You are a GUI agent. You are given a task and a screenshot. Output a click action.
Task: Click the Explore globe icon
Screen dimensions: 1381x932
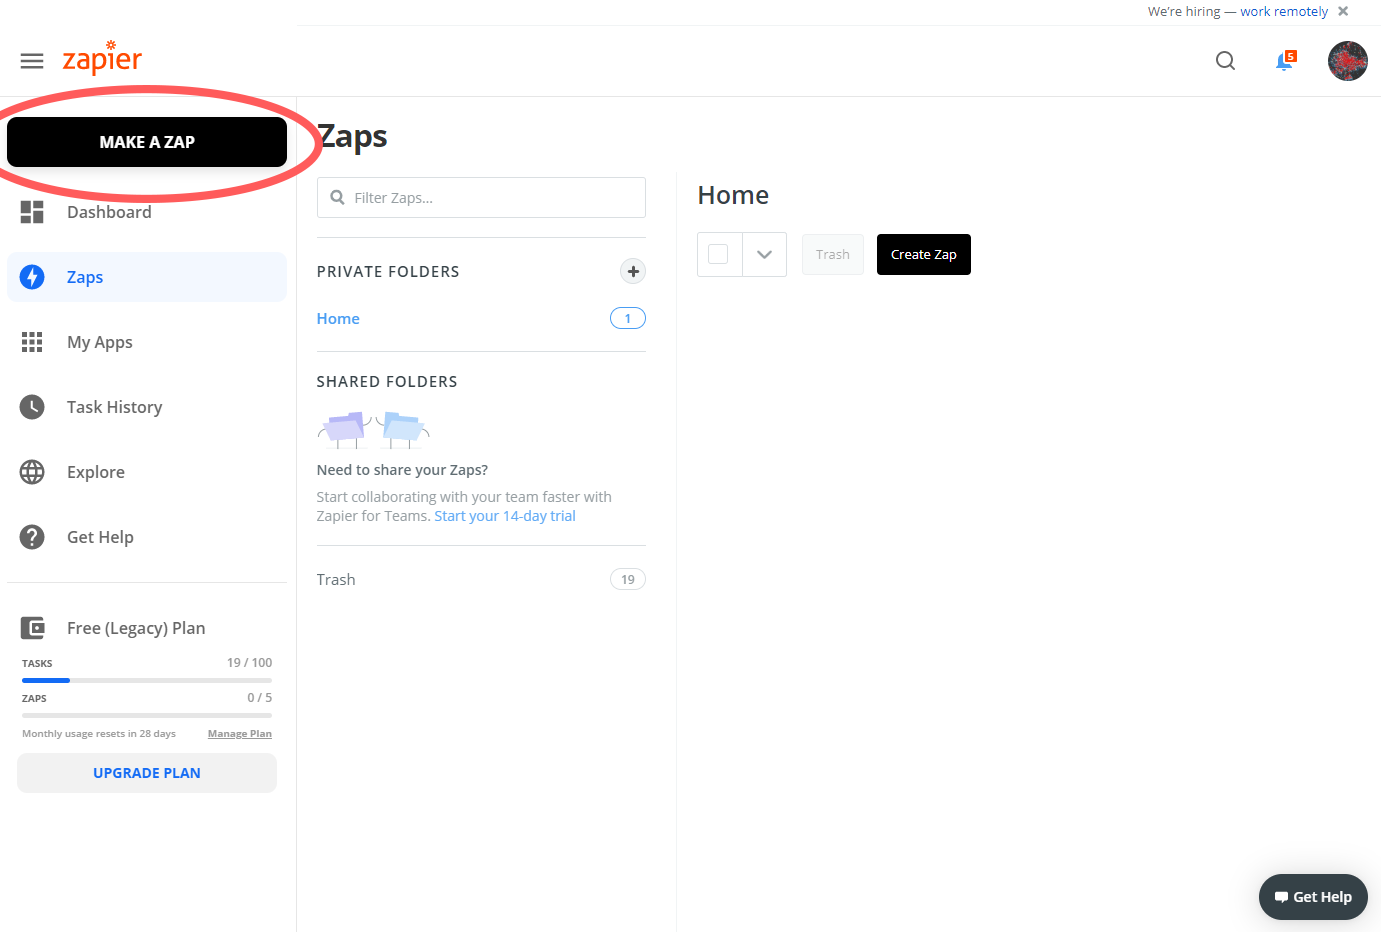coord(31,471)
